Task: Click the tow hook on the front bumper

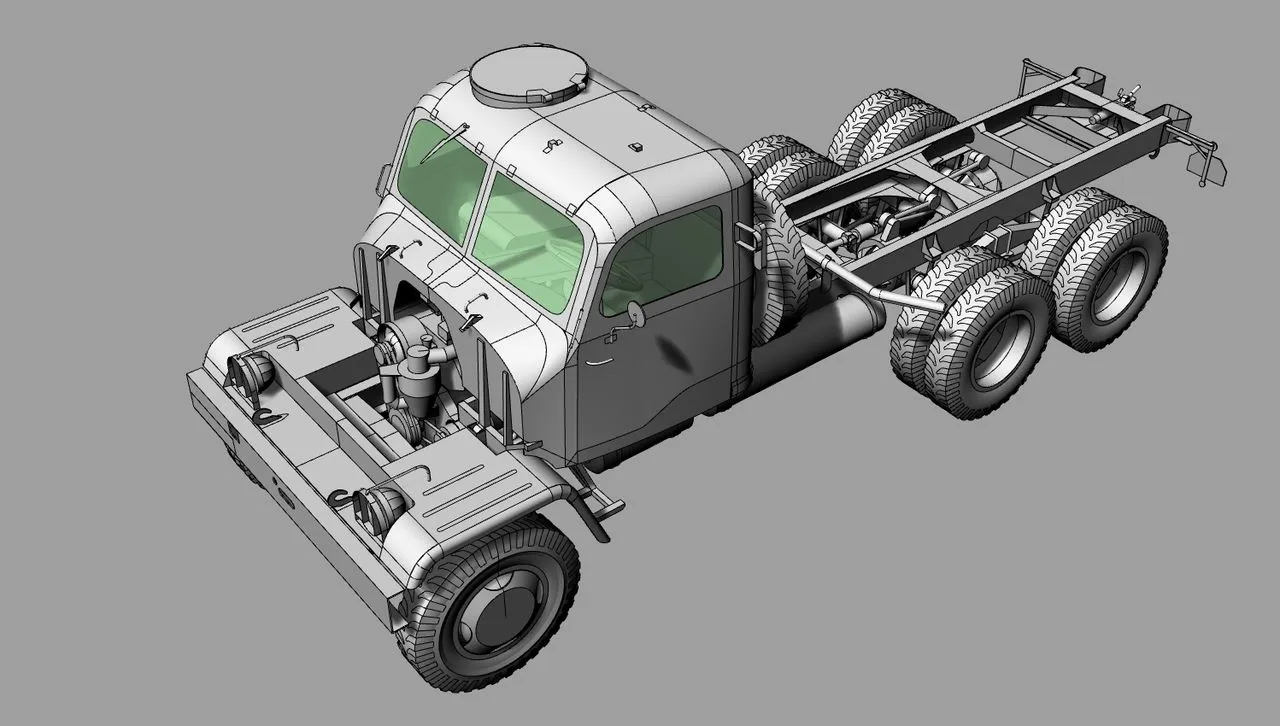Action: pos(339,496)
